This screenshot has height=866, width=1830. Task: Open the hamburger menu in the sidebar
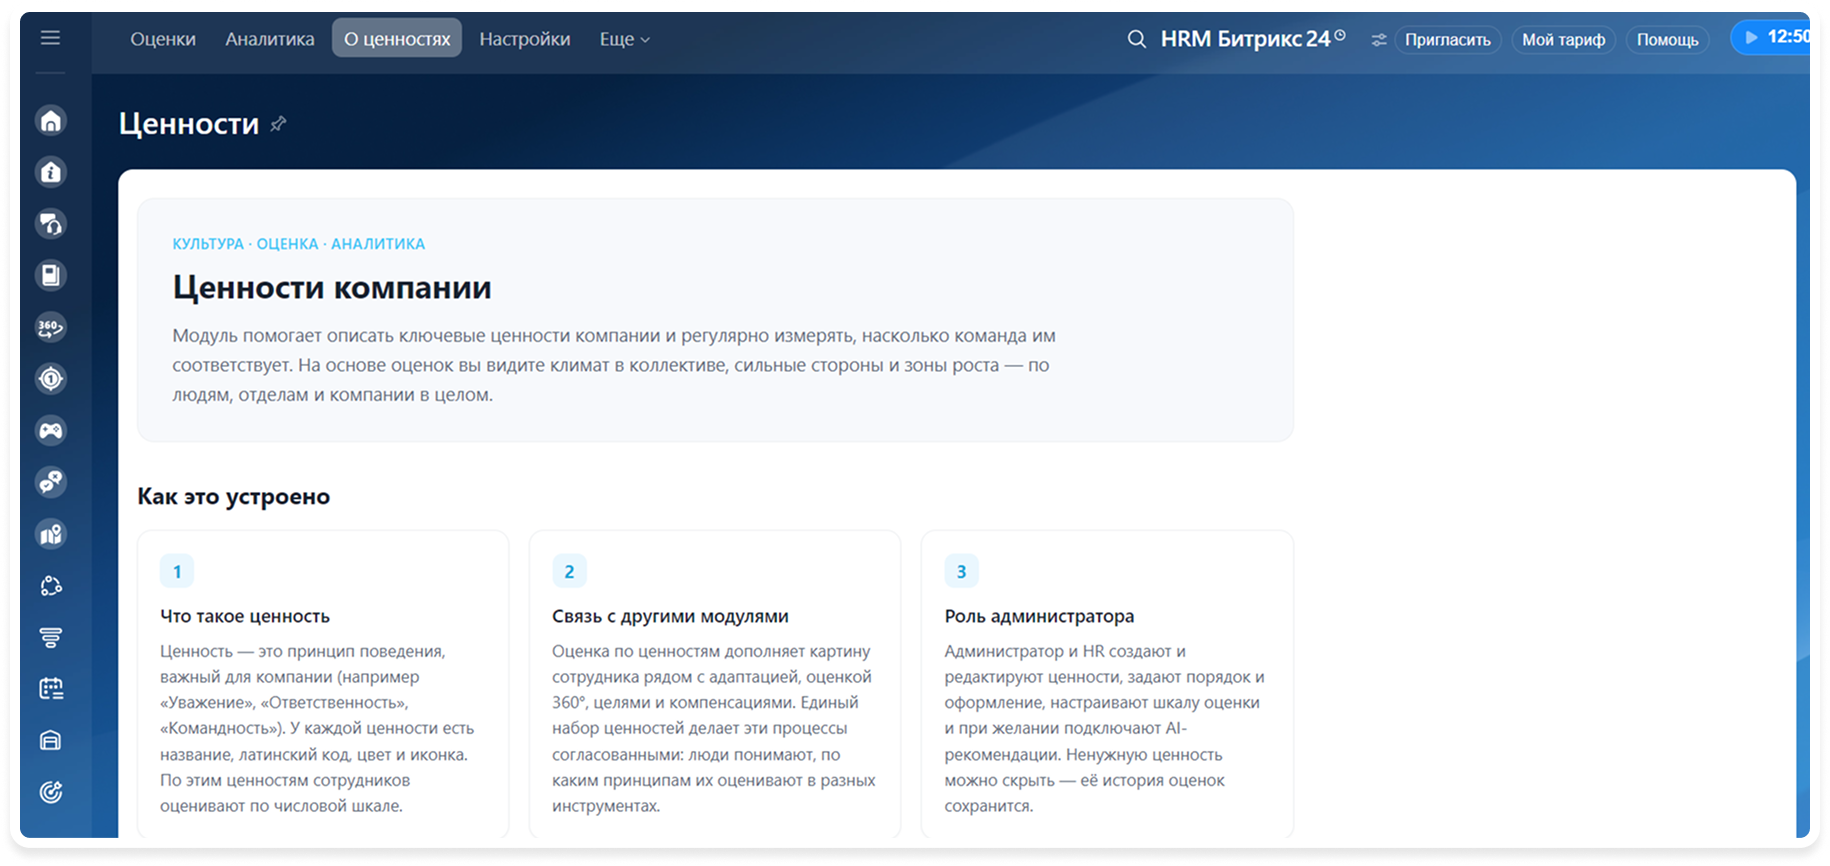click(50, 38)
